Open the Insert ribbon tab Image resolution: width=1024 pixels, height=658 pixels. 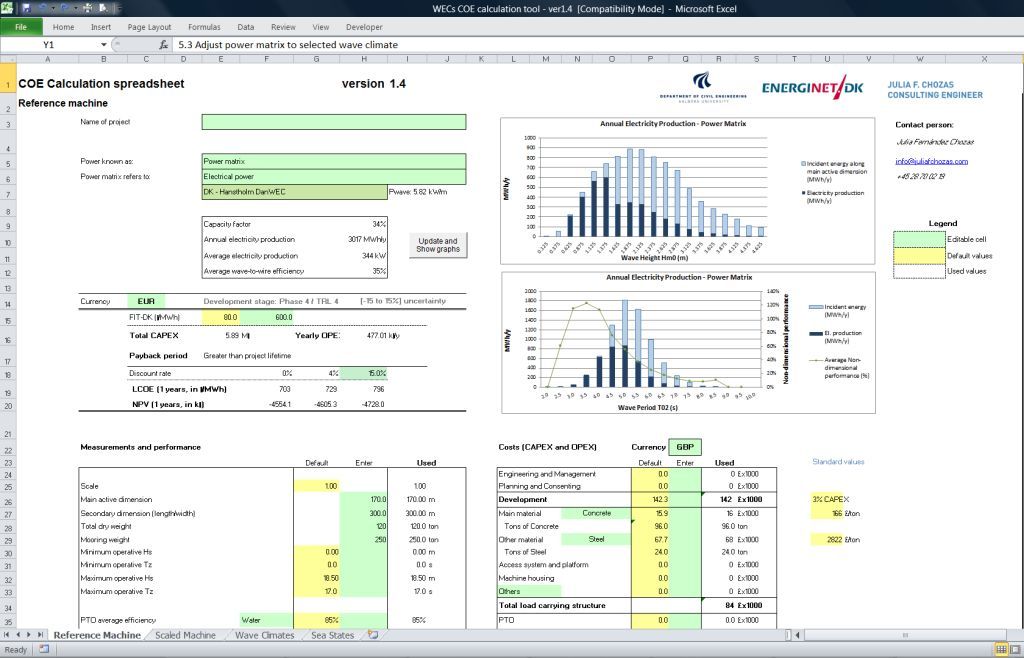(101, 27)
